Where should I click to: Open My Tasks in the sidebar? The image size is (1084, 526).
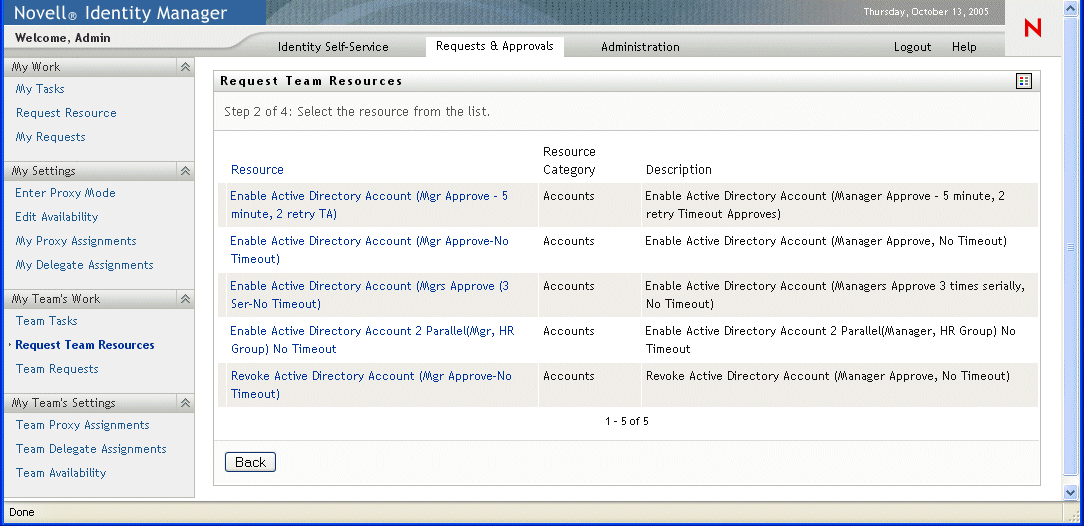40,89
